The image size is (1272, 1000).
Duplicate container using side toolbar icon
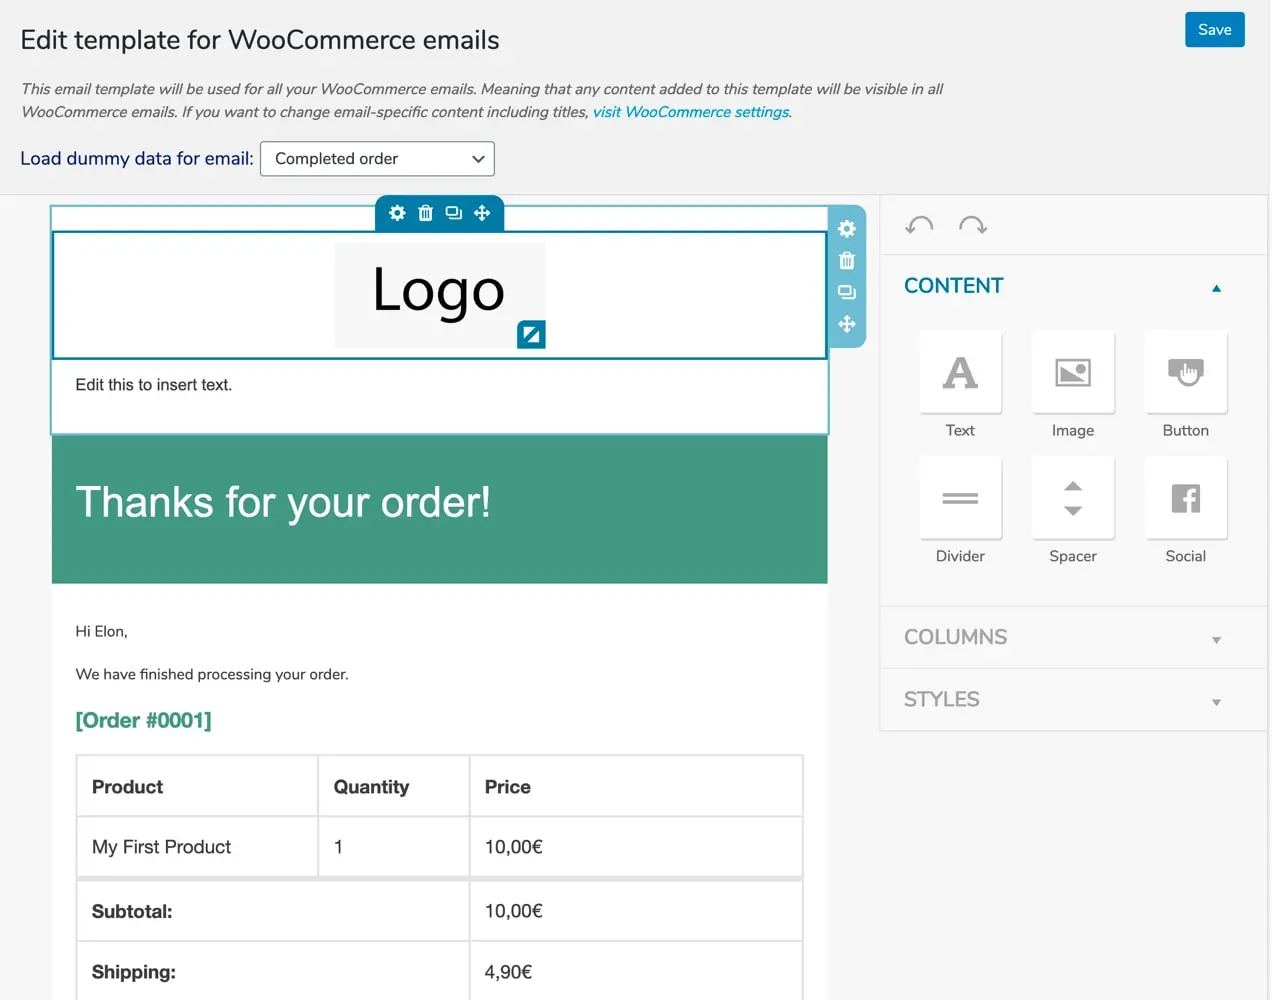(x=847, y=293)
